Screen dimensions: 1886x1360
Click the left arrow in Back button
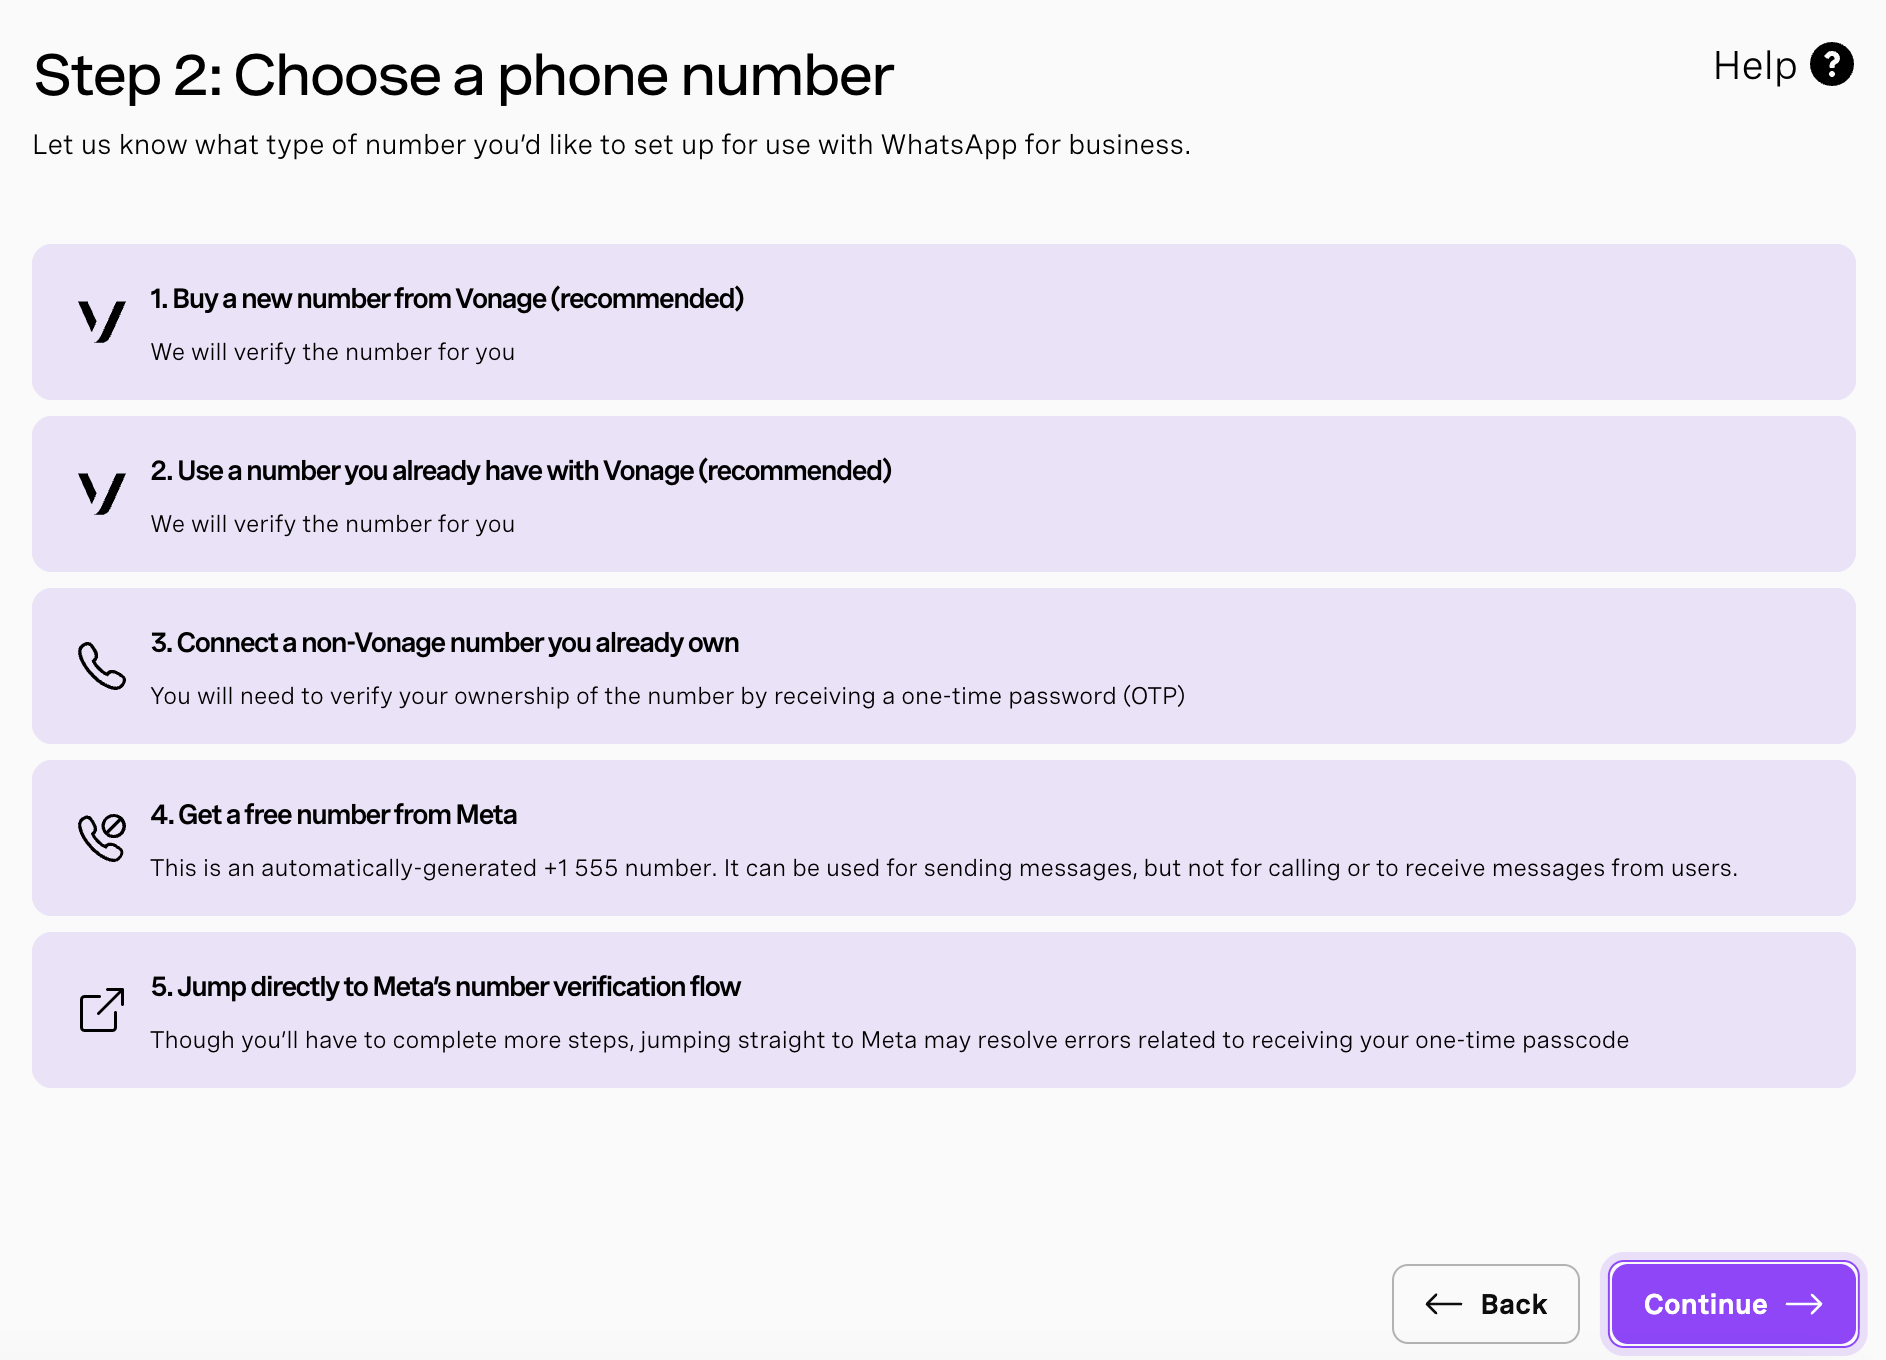[x=1443, y=1304]
